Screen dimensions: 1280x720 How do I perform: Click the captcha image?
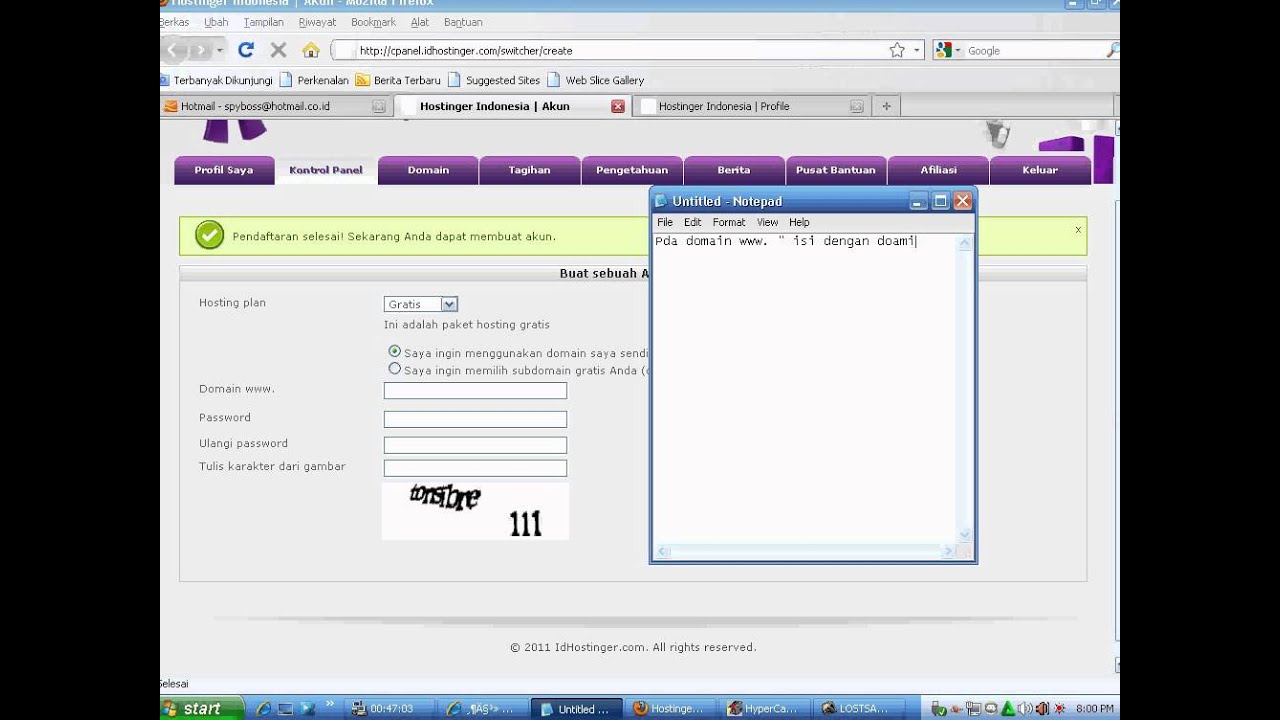pyautogui.click(x=475, y=511)
